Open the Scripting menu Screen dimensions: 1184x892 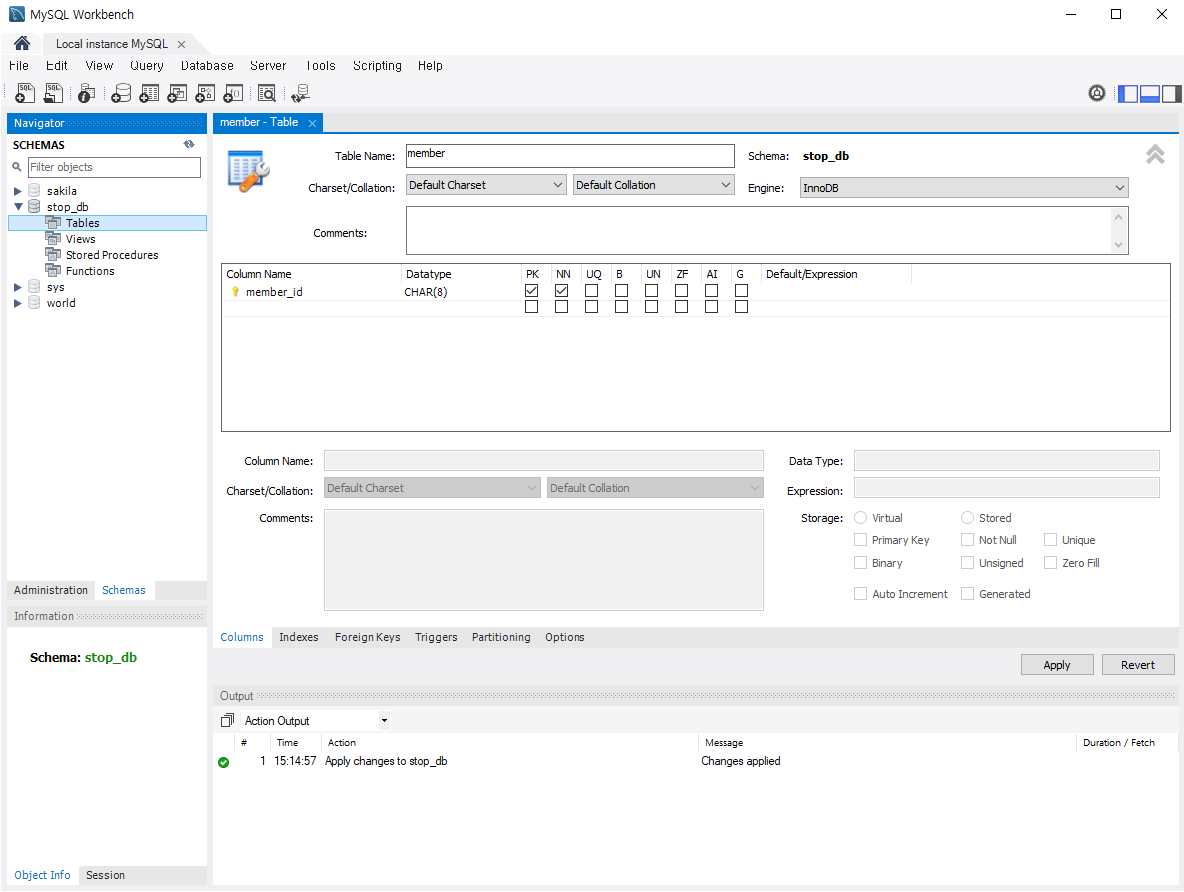[377, 66]
